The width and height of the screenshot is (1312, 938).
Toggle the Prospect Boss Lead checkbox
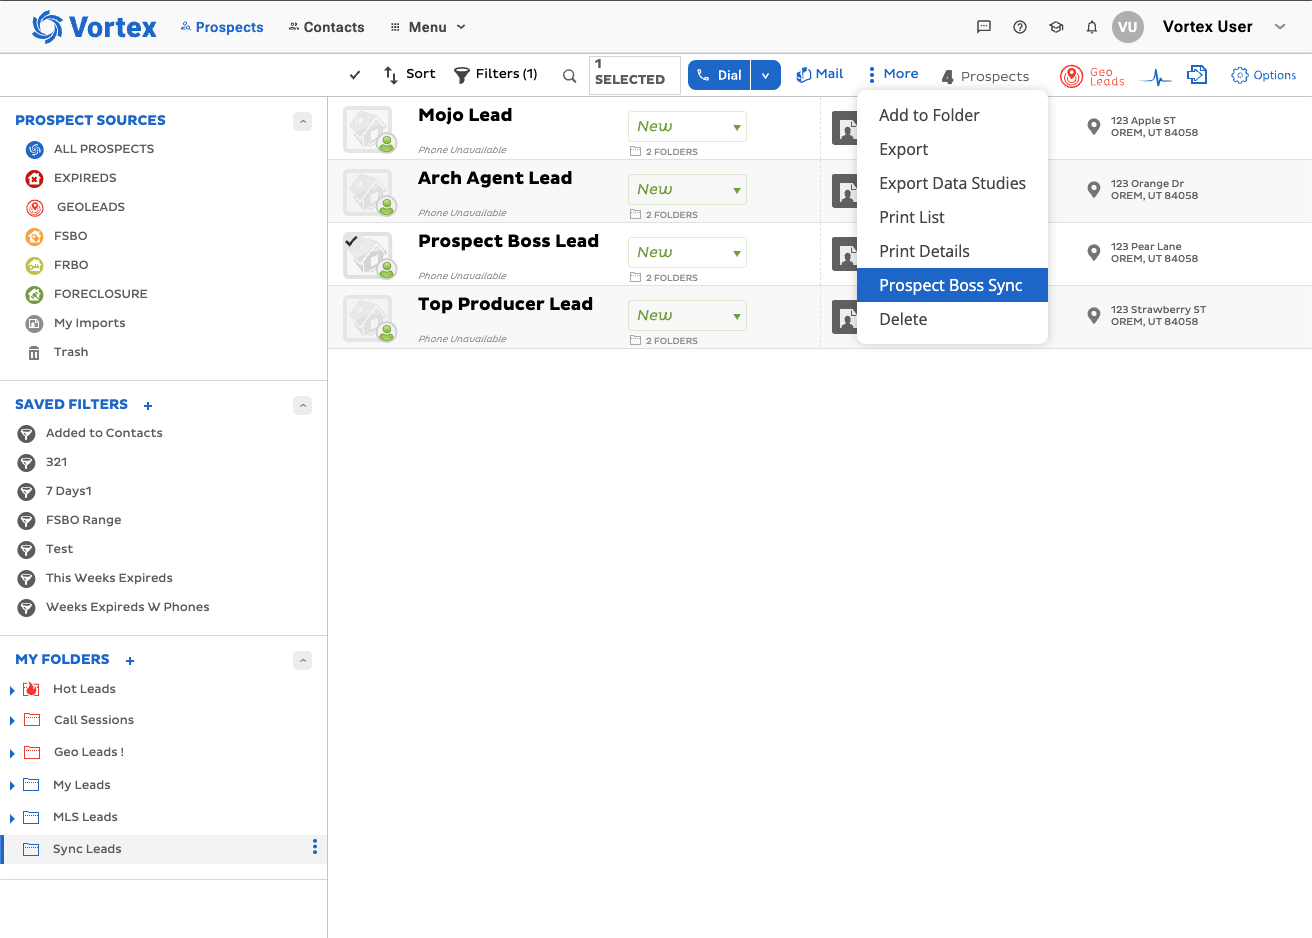click(x=351, y=241)
